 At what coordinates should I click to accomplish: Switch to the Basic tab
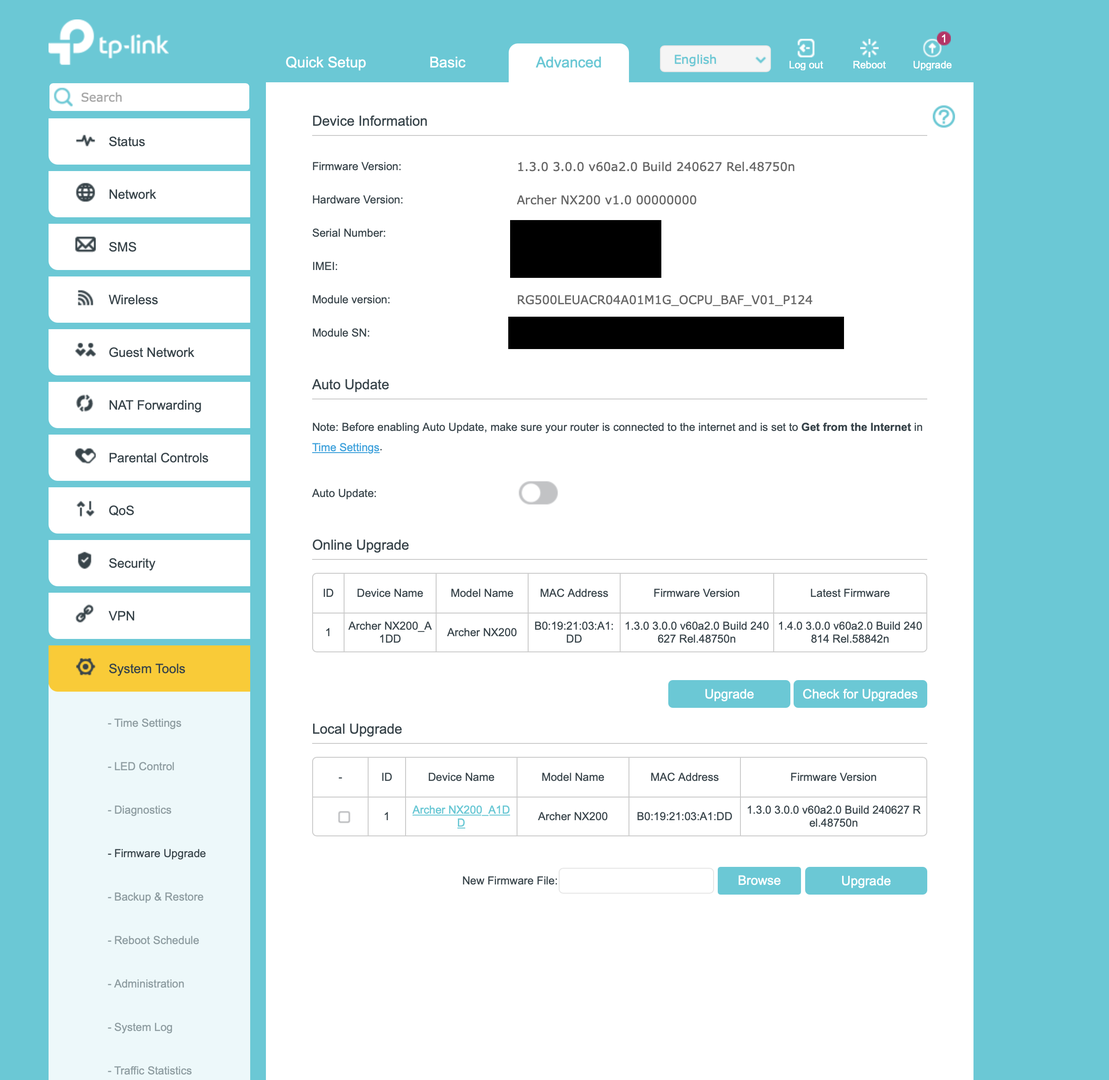pos(447,62)
